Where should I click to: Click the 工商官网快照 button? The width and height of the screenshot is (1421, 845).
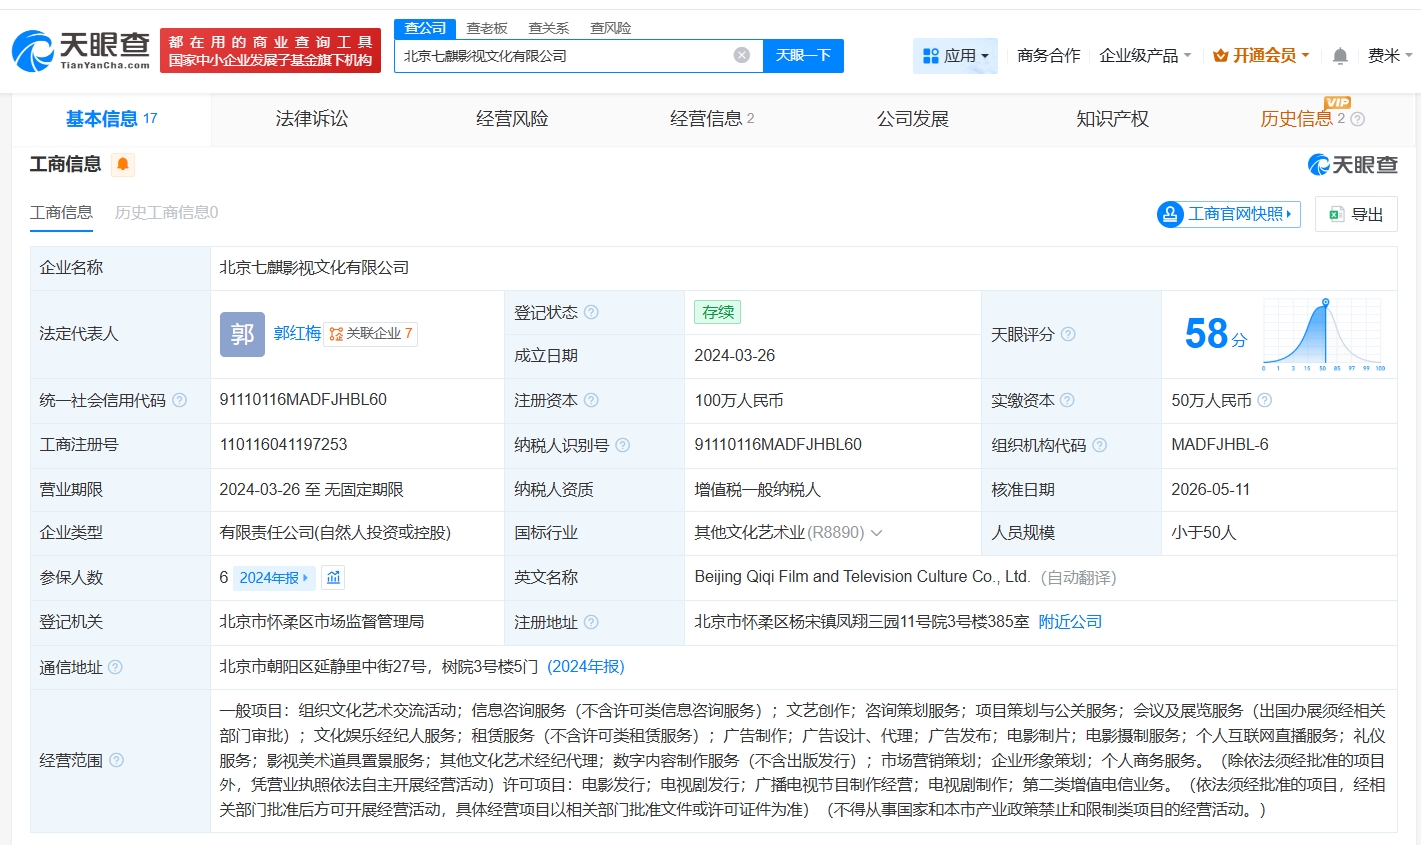point(1228,214)
